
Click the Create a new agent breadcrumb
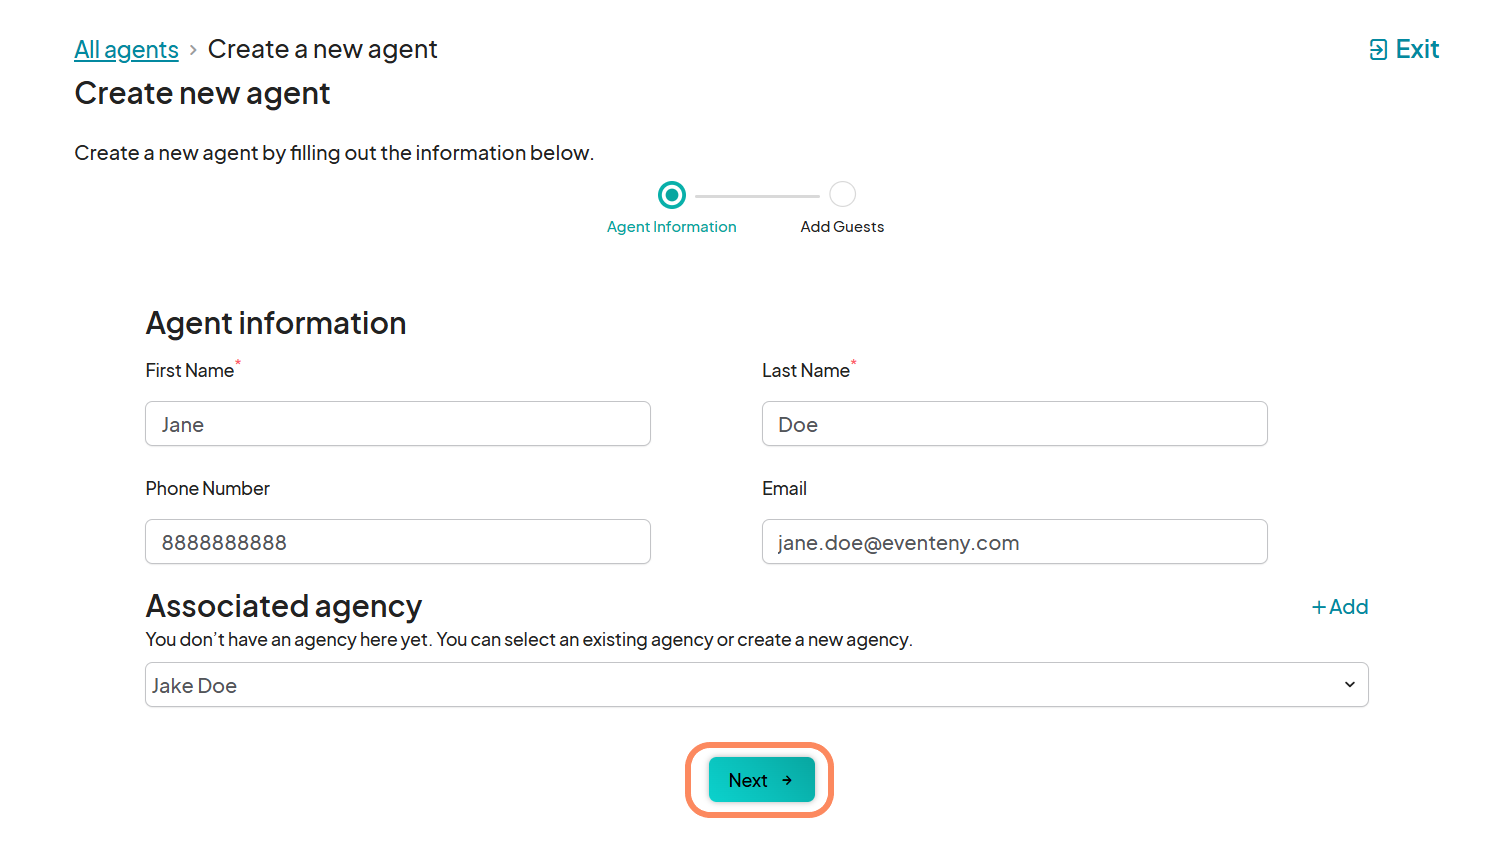click(323, 50)
